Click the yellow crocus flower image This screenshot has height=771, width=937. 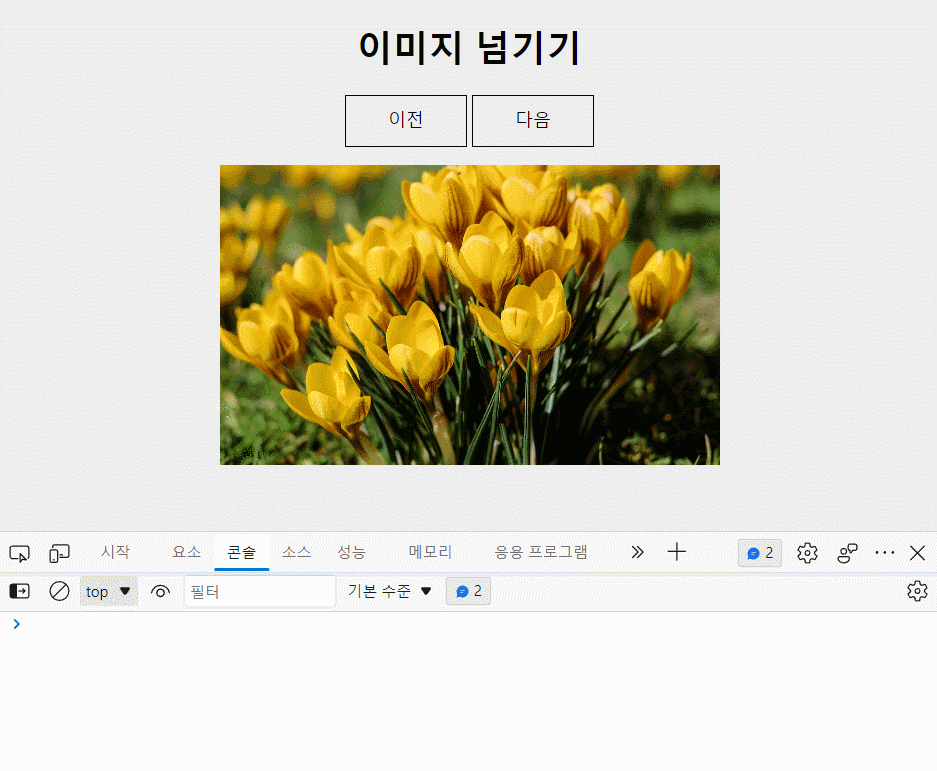470,315
